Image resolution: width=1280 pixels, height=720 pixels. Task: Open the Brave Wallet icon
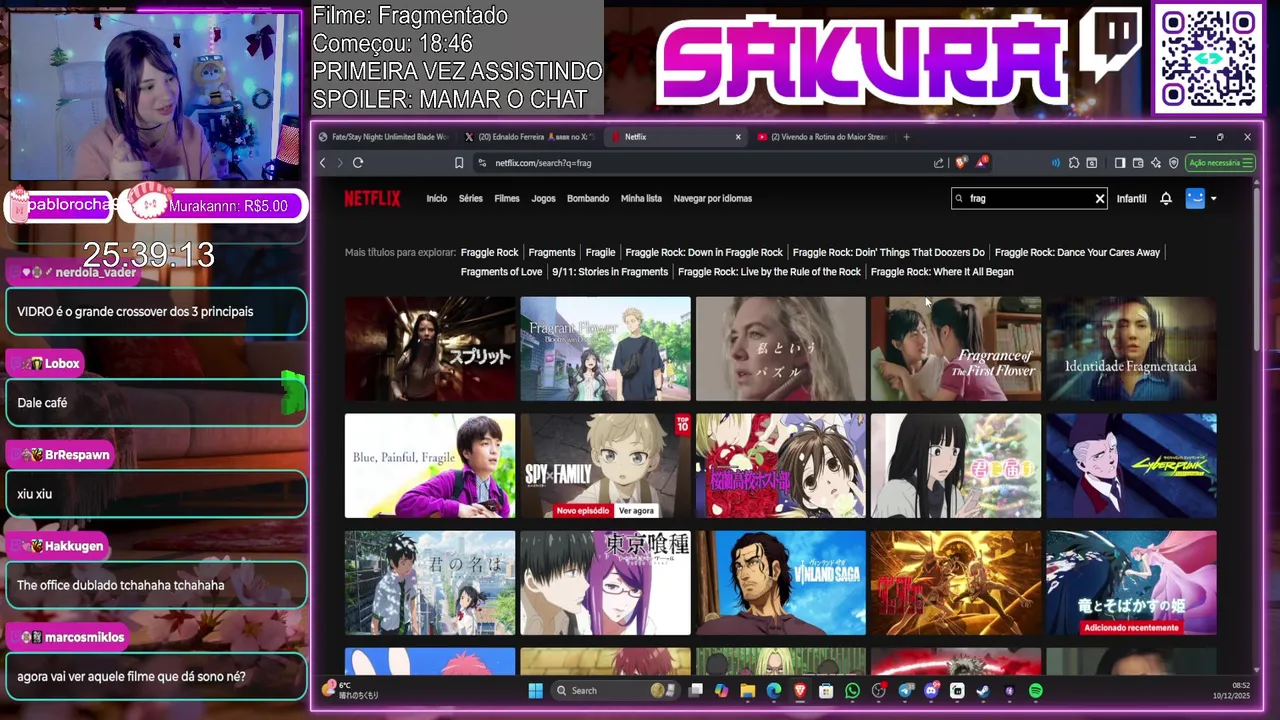point(1138,163)
